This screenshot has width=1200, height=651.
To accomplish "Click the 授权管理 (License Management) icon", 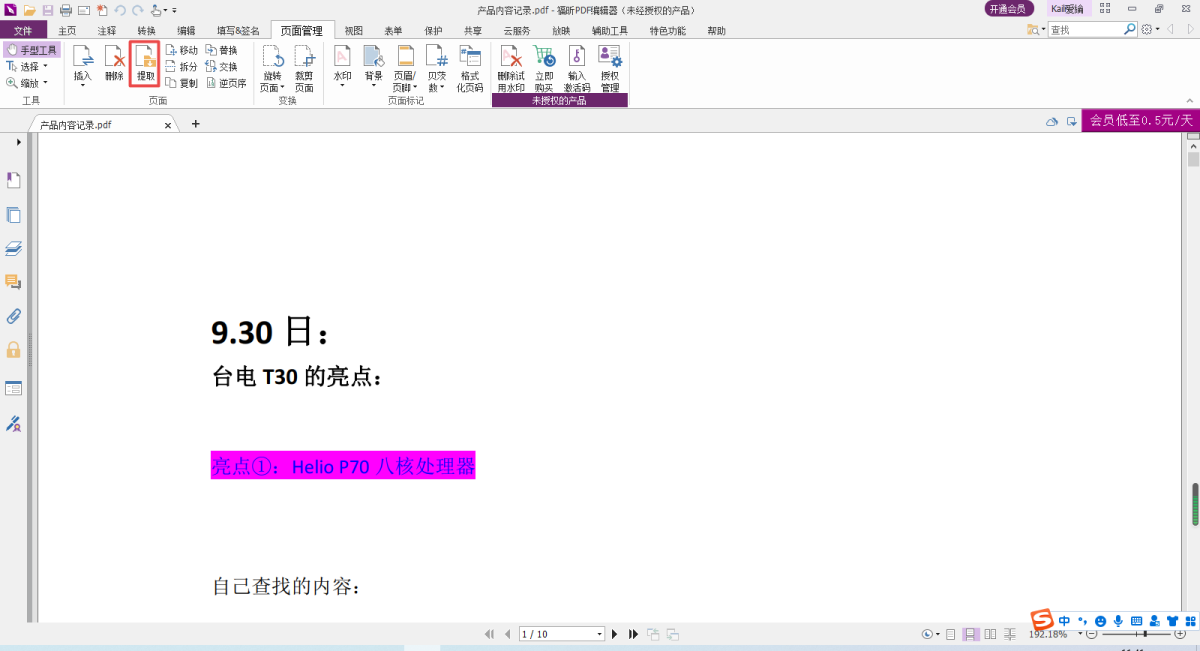I will pyautogui.click(x=609, y=69).
